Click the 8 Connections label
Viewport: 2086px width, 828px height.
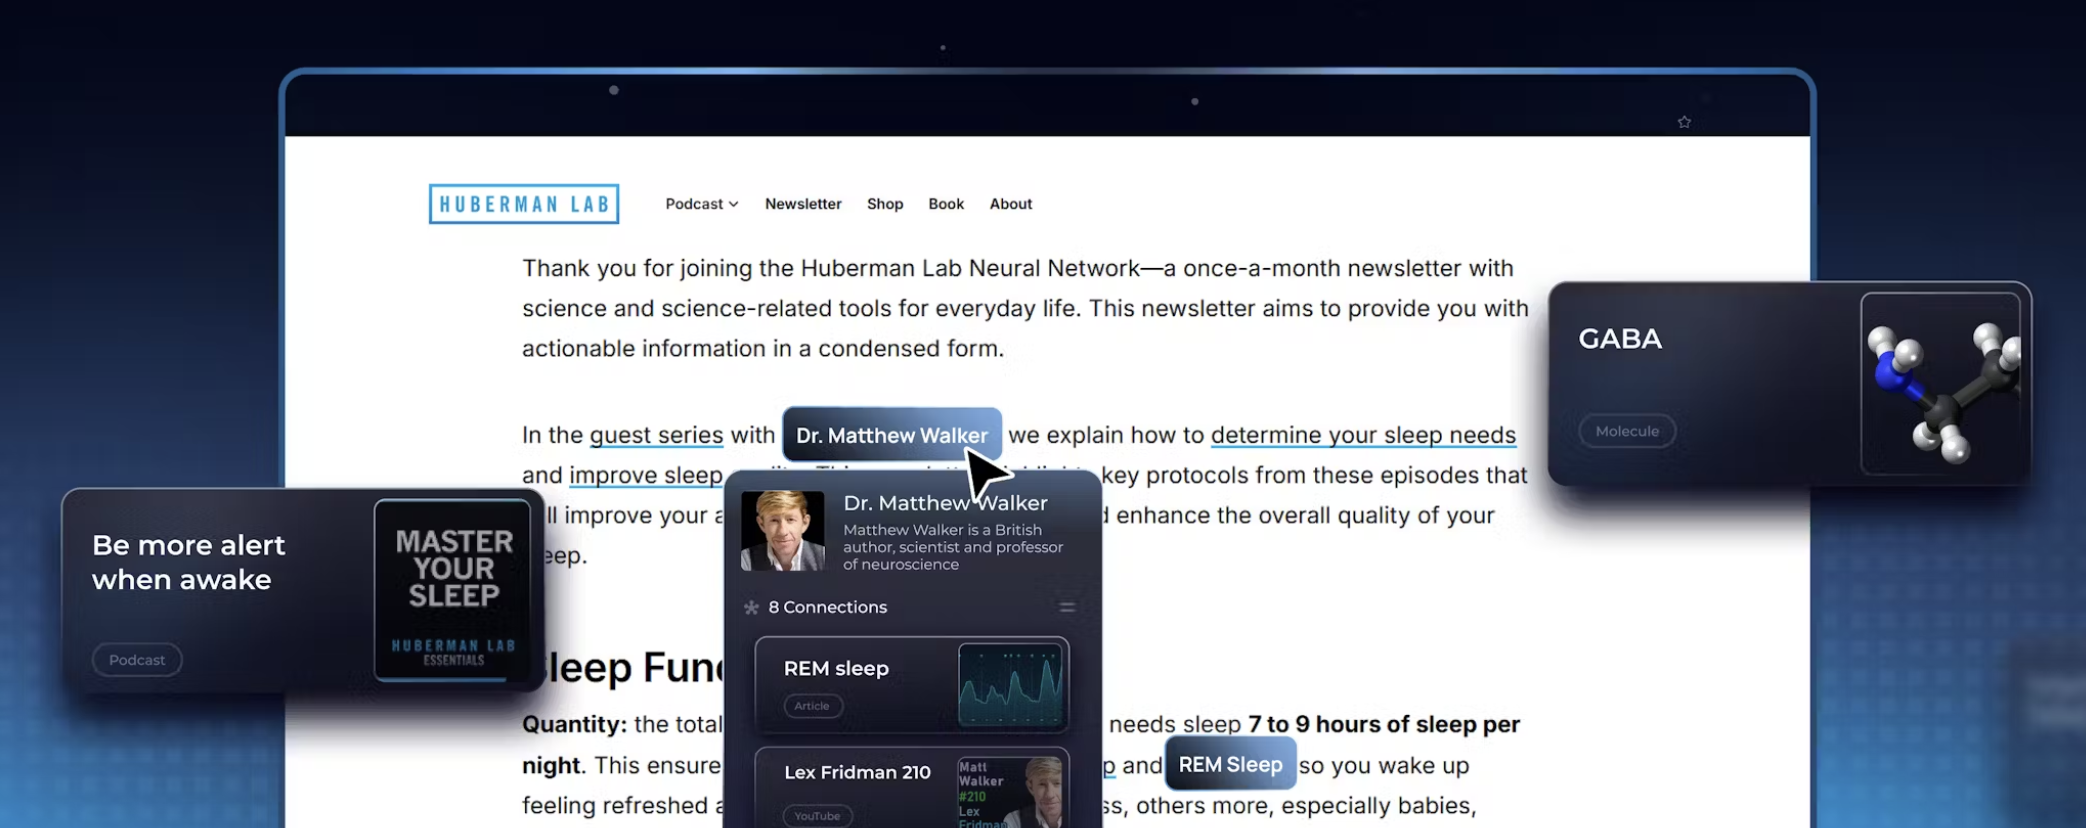coord(827,607)
